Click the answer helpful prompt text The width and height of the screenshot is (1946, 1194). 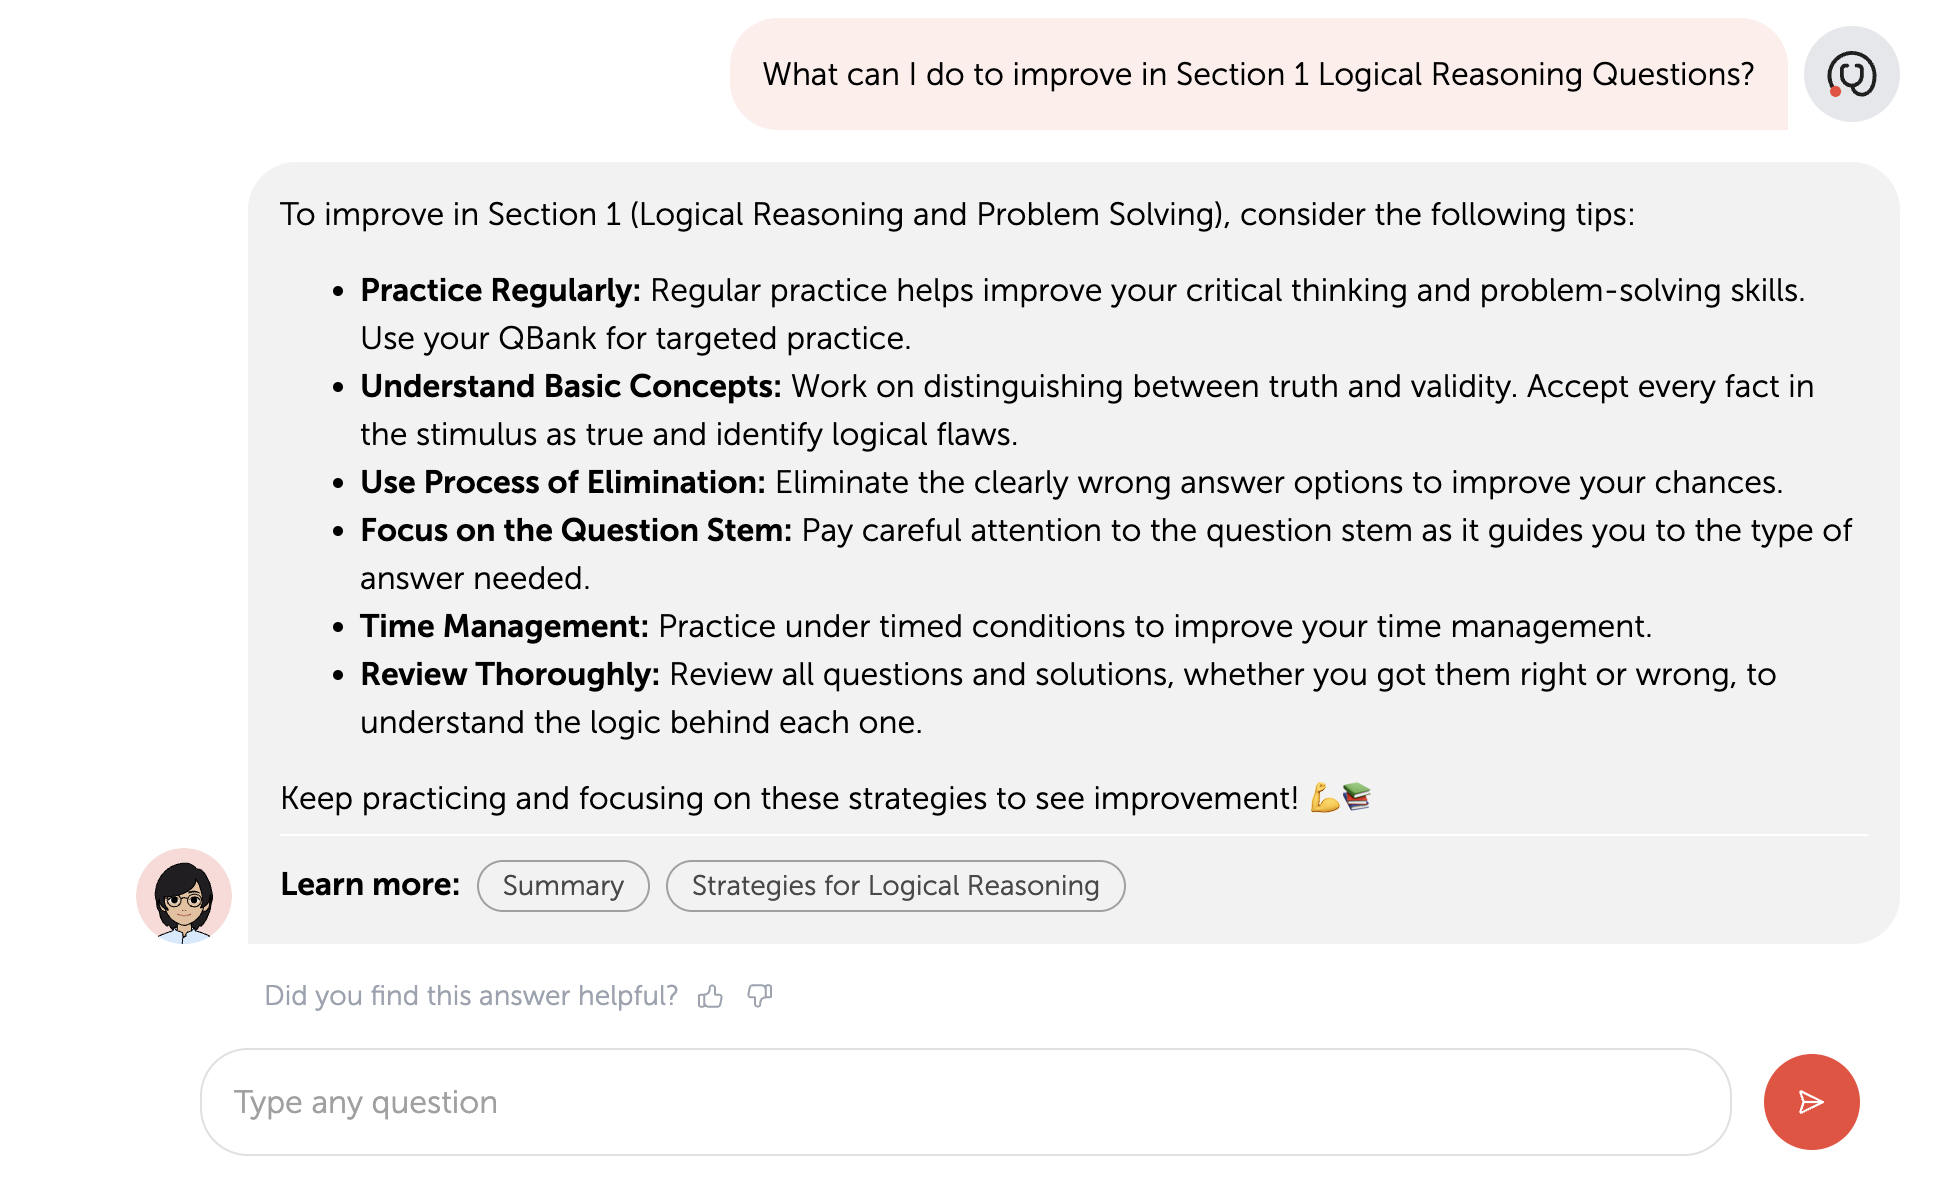pos(471,996)
